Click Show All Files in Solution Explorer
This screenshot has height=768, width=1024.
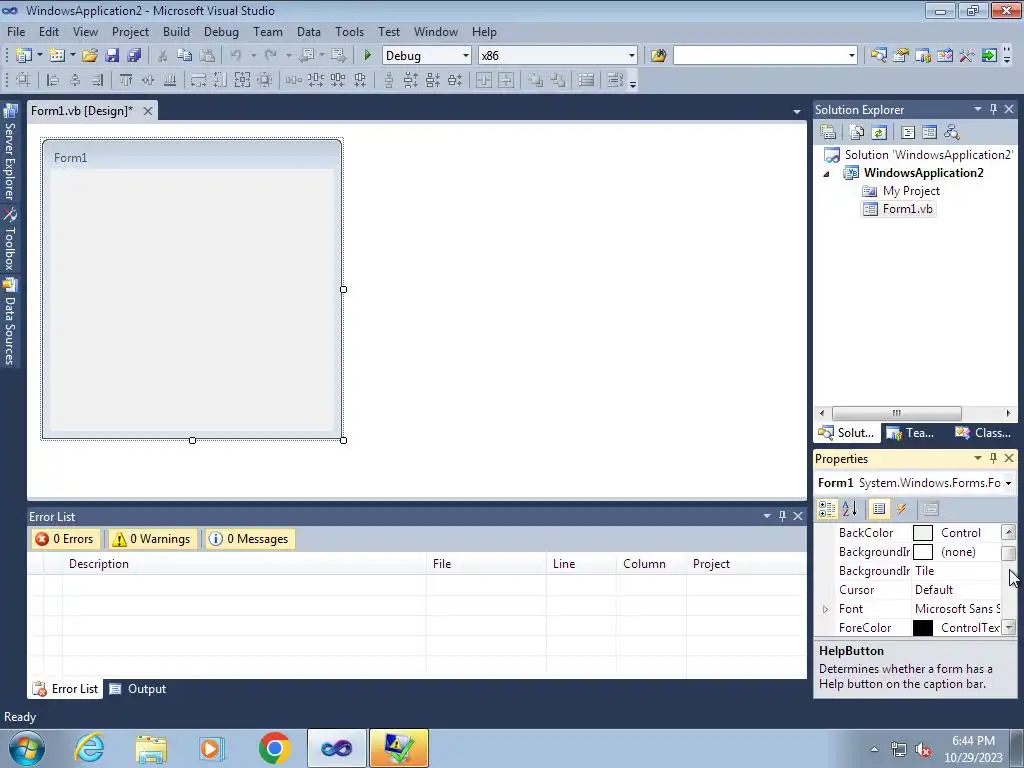(x=857, y=132)
